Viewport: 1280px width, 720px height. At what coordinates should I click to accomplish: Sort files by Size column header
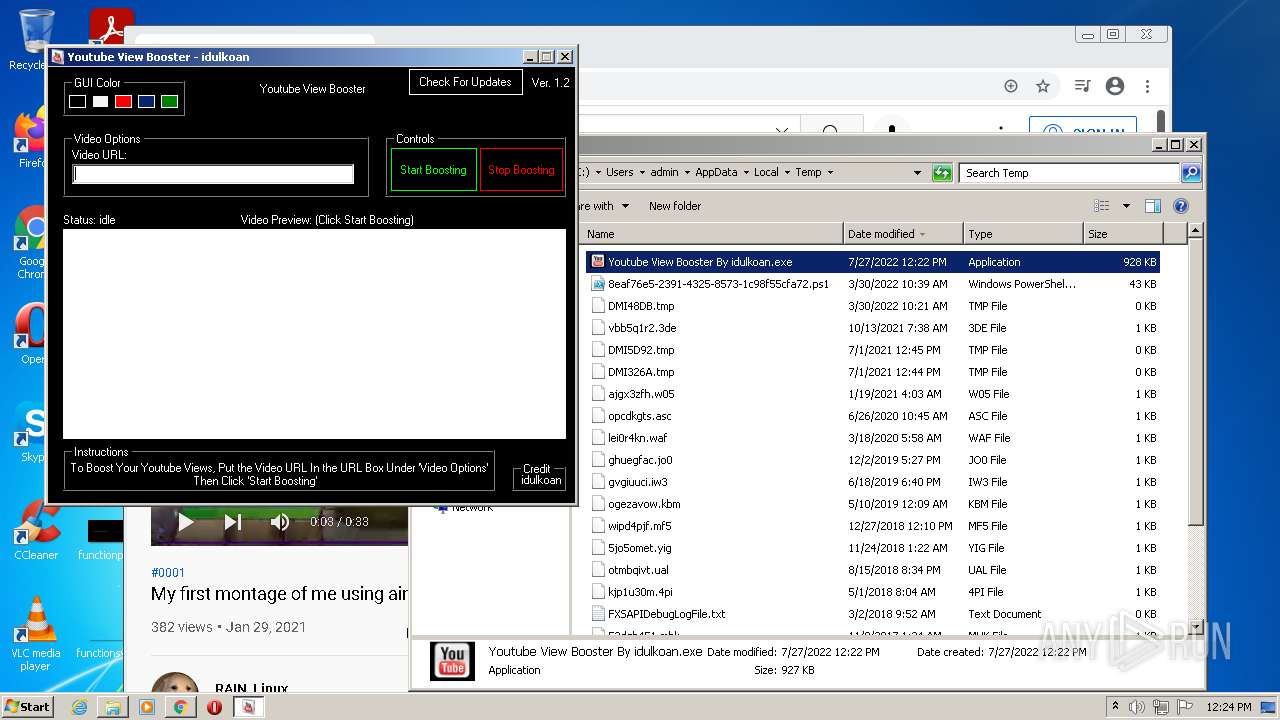point(1123,234)
